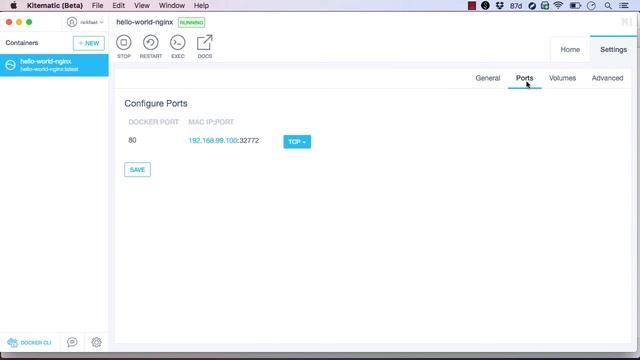Click the hello-world-nginx title
The height and width of the screenshot is (360, 640).
coord(144,22)
